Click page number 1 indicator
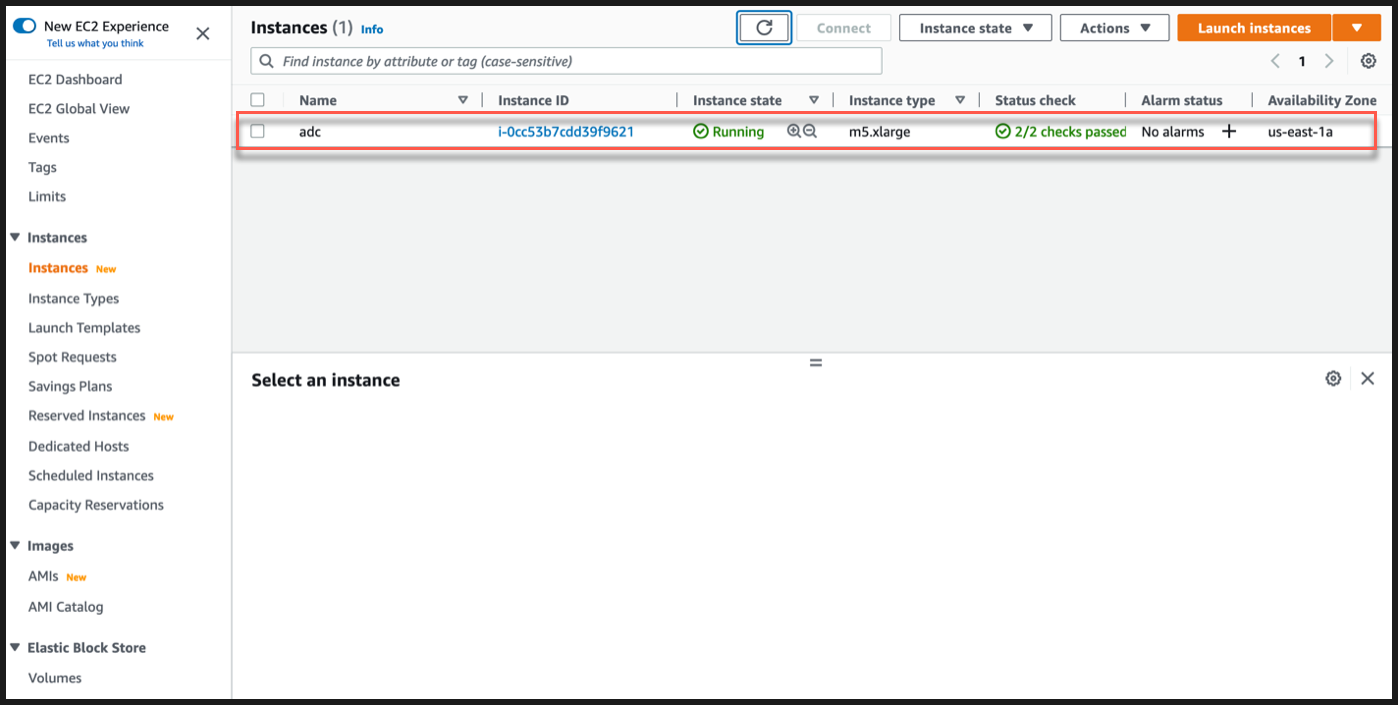This screenshot has width=1398, height=705. 1302,61
